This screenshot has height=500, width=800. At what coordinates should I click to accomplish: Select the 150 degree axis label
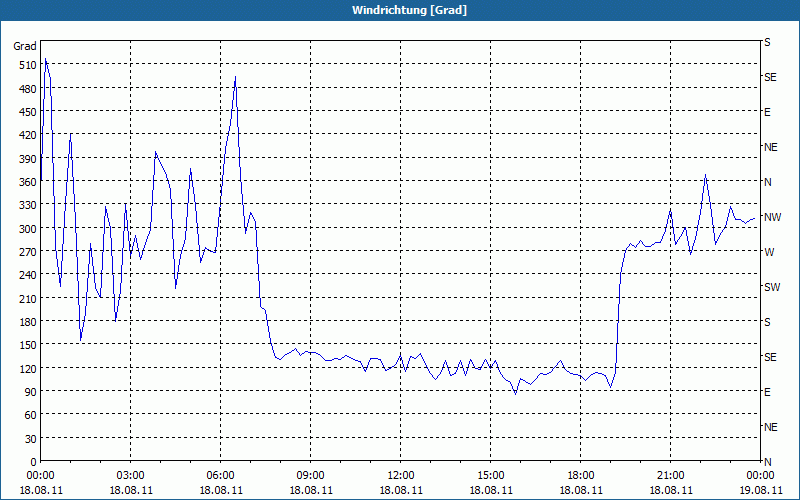pyautogui.click(x=28, y=345)
